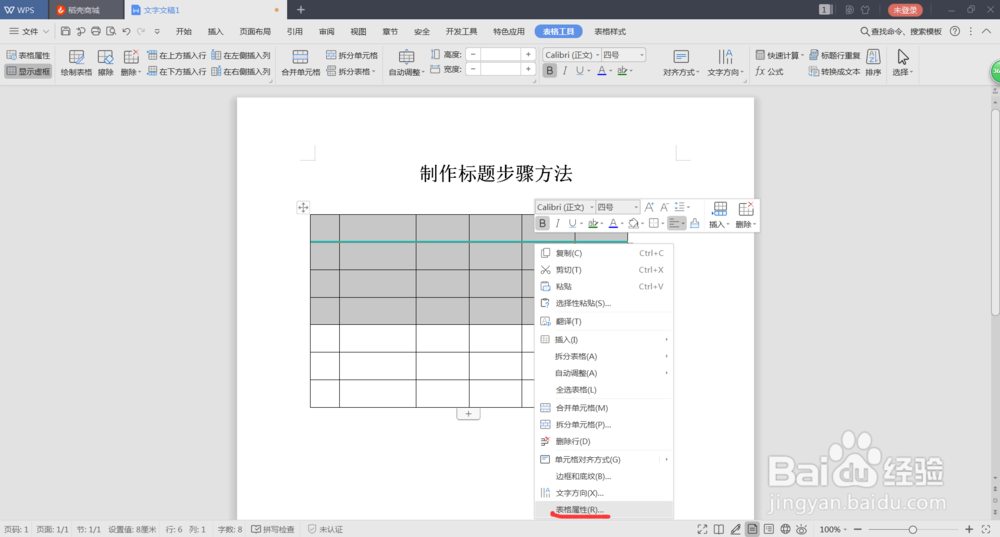Click format painter brush in mini toolbar
Viewport: 1000px width, 537px height.
pos(695,223)
